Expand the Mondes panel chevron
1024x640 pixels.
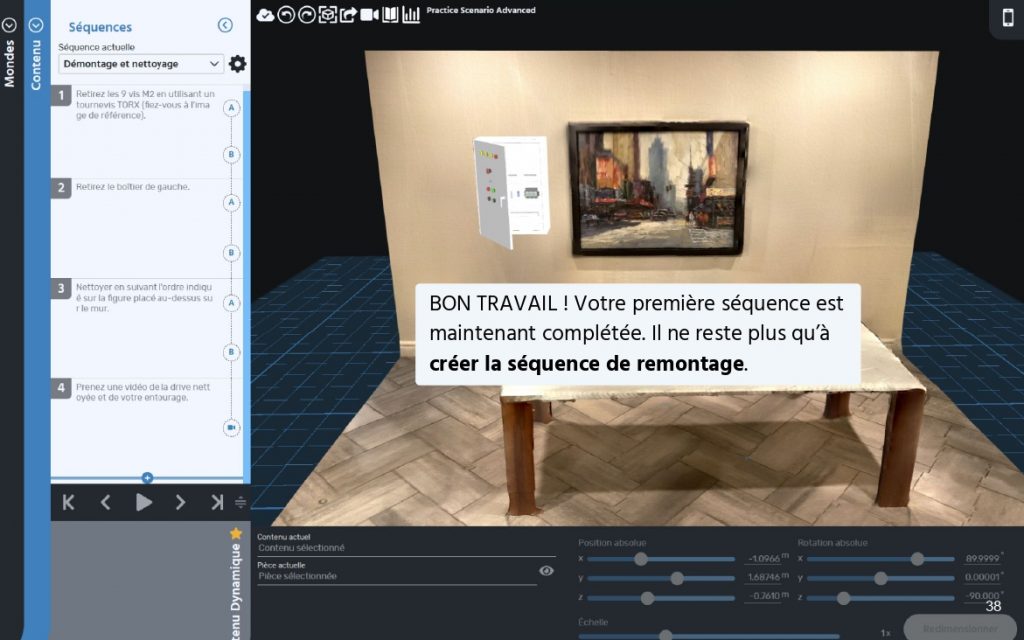(10, 26)
